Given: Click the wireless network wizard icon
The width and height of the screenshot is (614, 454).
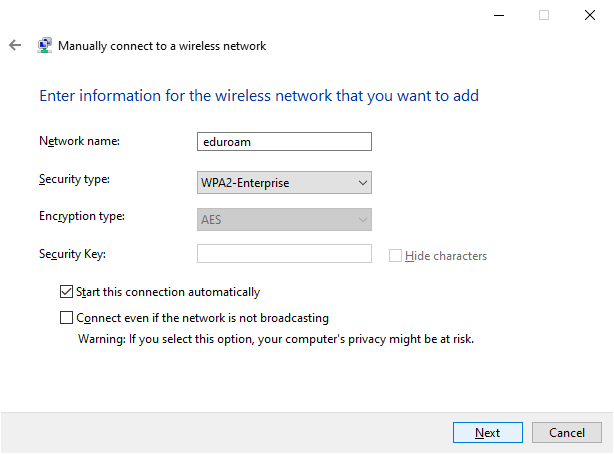Looking at the screenshot, I should (45, 45).
